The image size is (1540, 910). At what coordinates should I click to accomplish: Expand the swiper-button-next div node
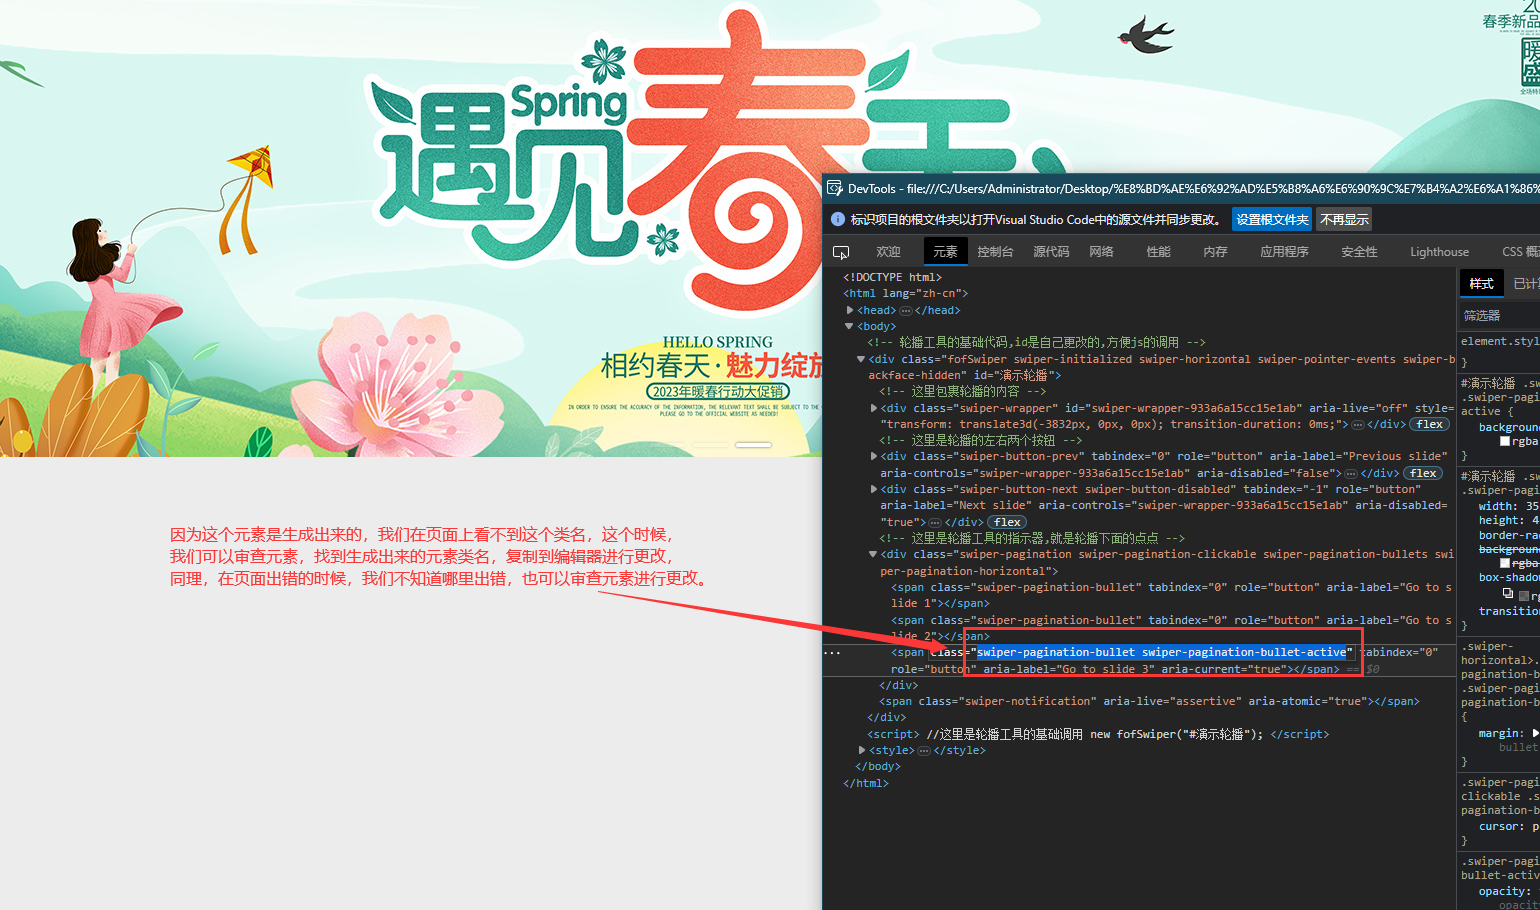[874, 489]
